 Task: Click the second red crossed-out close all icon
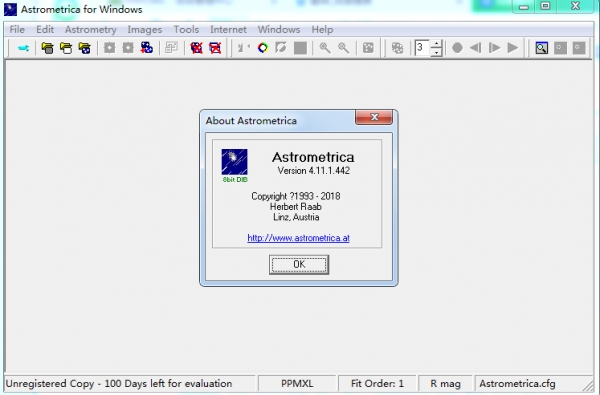click(215, 48)
